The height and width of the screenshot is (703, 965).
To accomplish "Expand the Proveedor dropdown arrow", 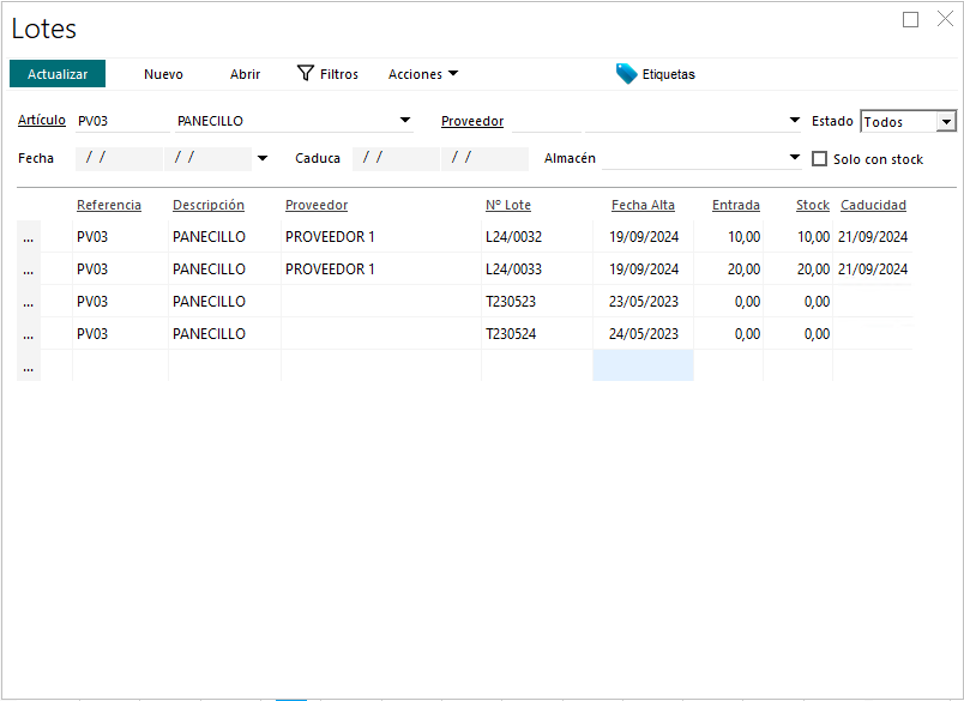I will pos(795,120).
